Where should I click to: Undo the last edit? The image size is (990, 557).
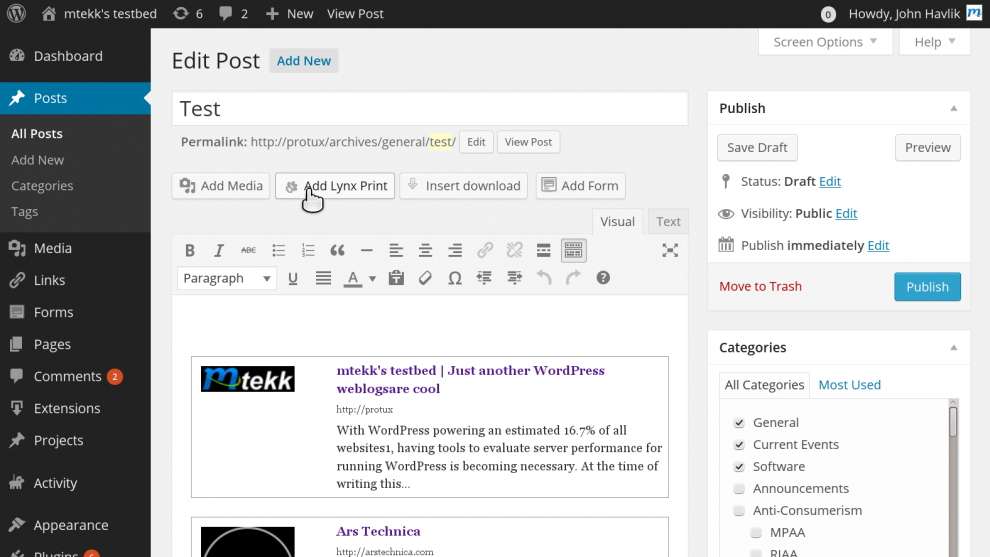(544, 278)
